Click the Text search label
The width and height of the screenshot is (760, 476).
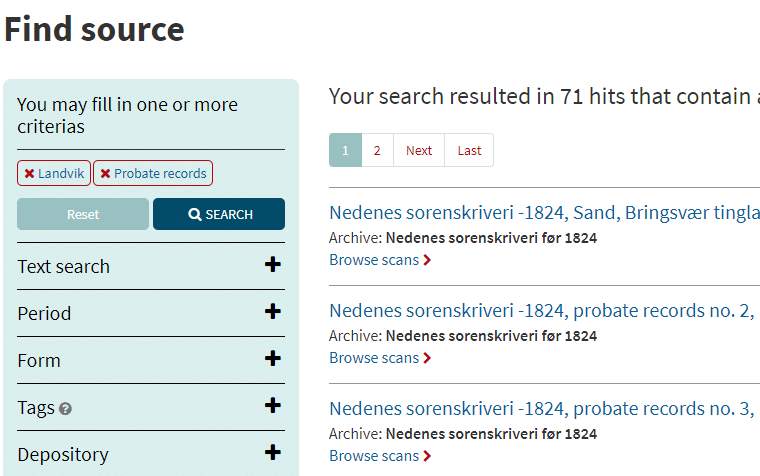pyautogui.click(x=63, y=267)
